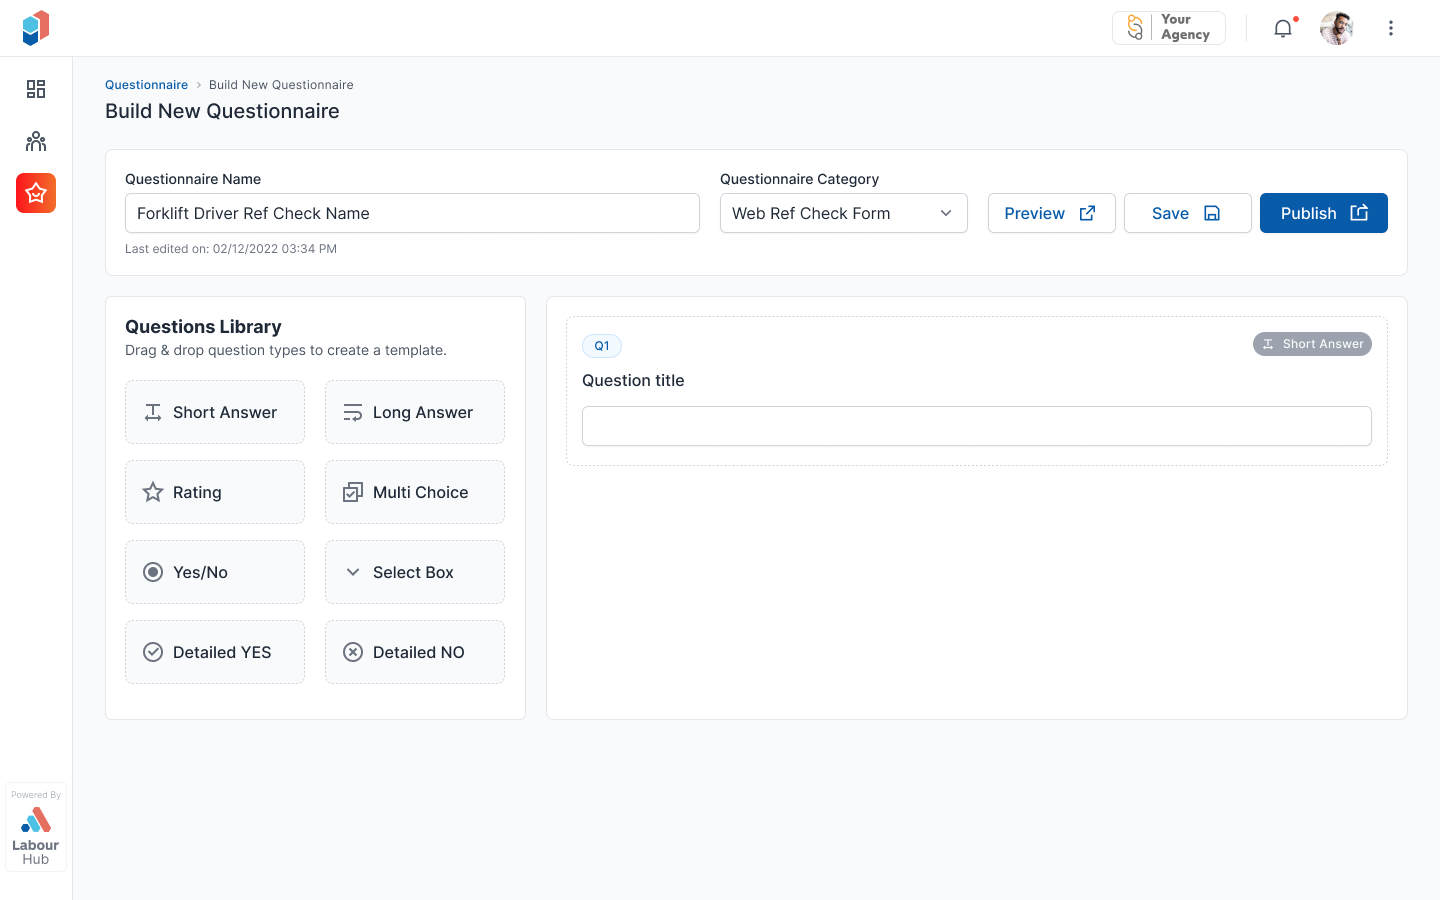The width and height of the screenshot is (1440, 900).
Task: Click the Your Agency logo badge
Action: click(x=1168, y=27)
